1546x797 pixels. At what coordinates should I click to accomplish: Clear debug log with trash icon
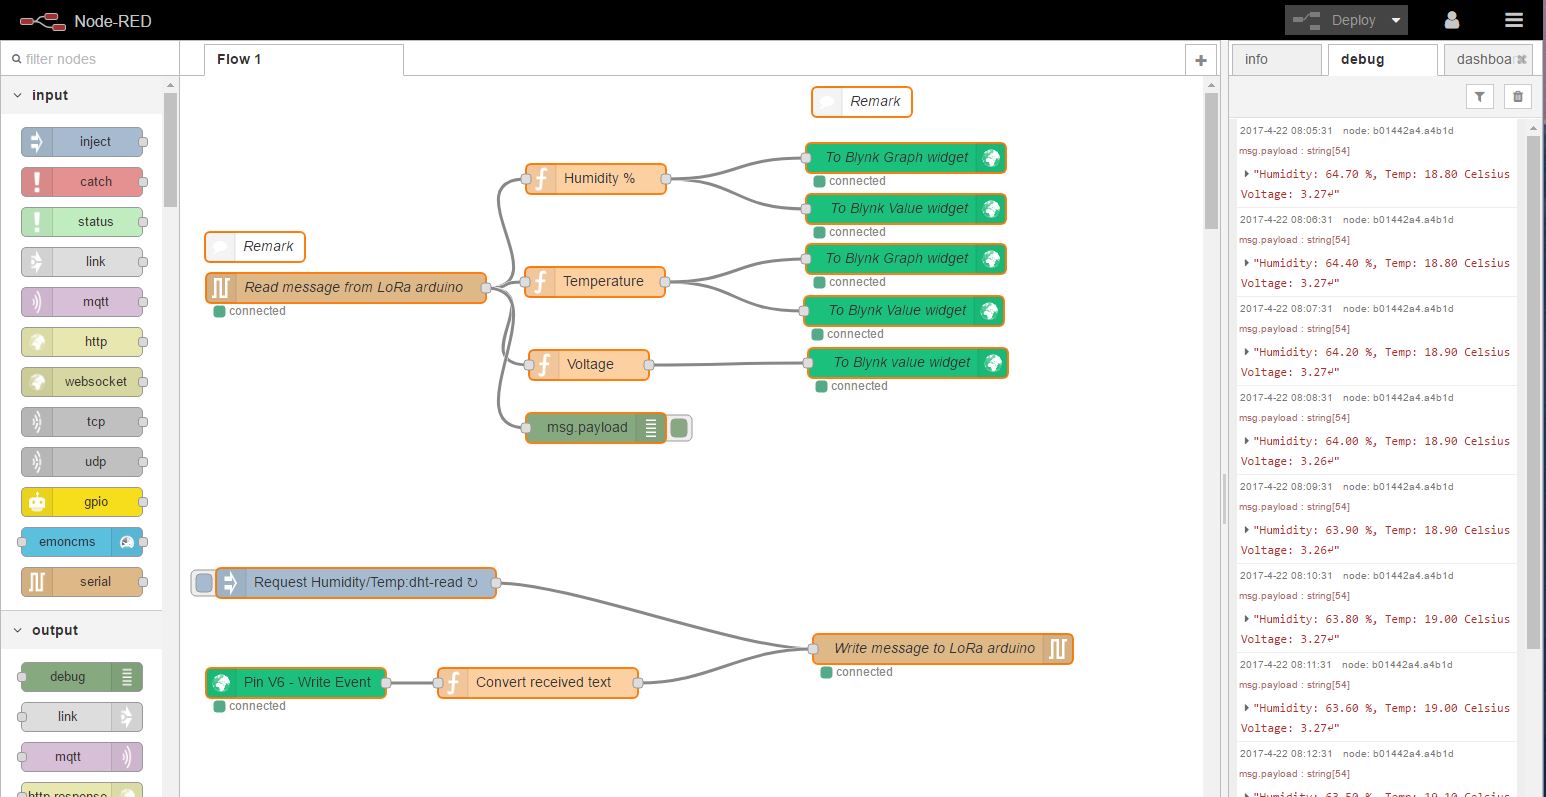coord(1518,97)
